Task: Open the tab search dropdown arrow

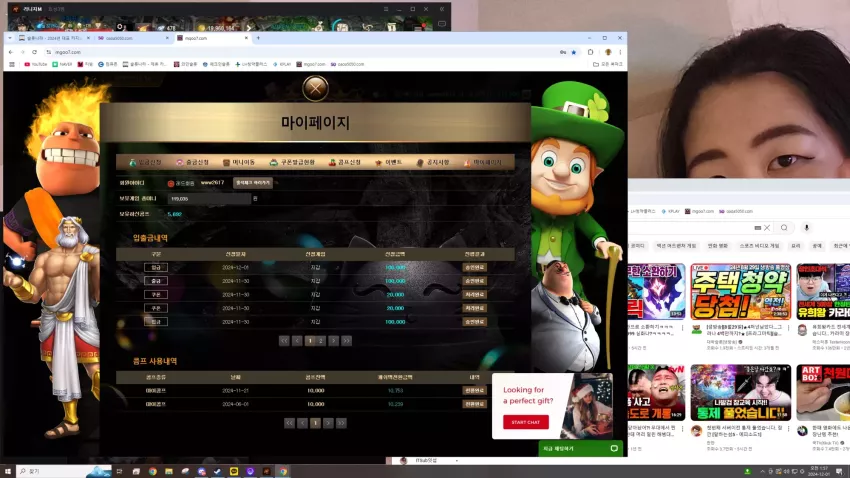Action: (10, 38)
